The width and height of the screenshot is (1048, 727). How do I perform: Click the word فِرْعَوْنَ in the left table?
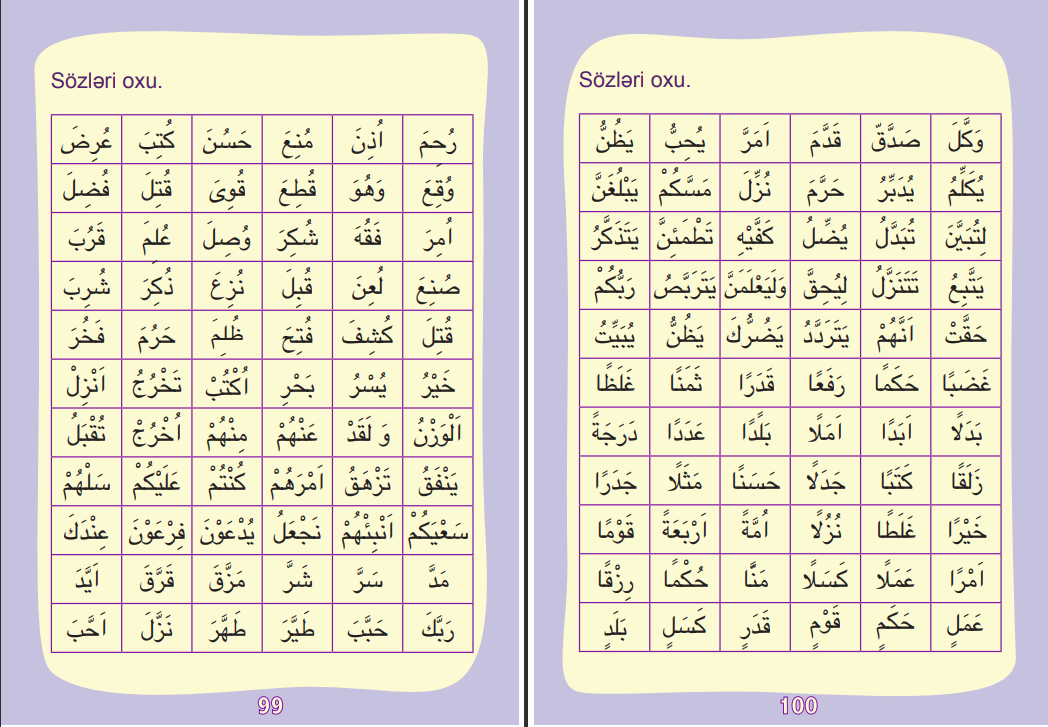pos(156,532)
